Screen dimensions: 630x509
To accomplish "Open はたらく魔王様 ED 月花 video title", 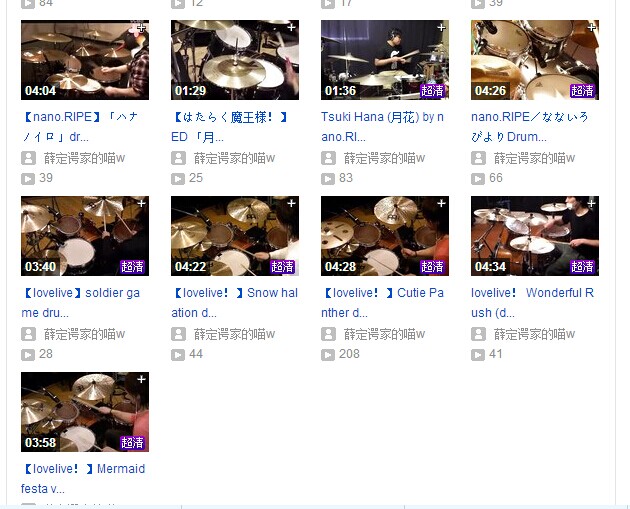I will [x=229, y=127].
